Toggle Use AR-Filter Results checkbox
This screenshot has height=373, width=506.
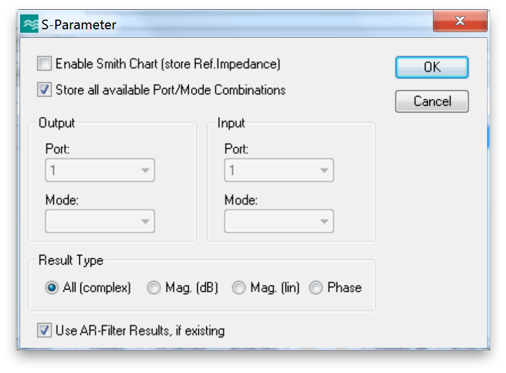44,330
